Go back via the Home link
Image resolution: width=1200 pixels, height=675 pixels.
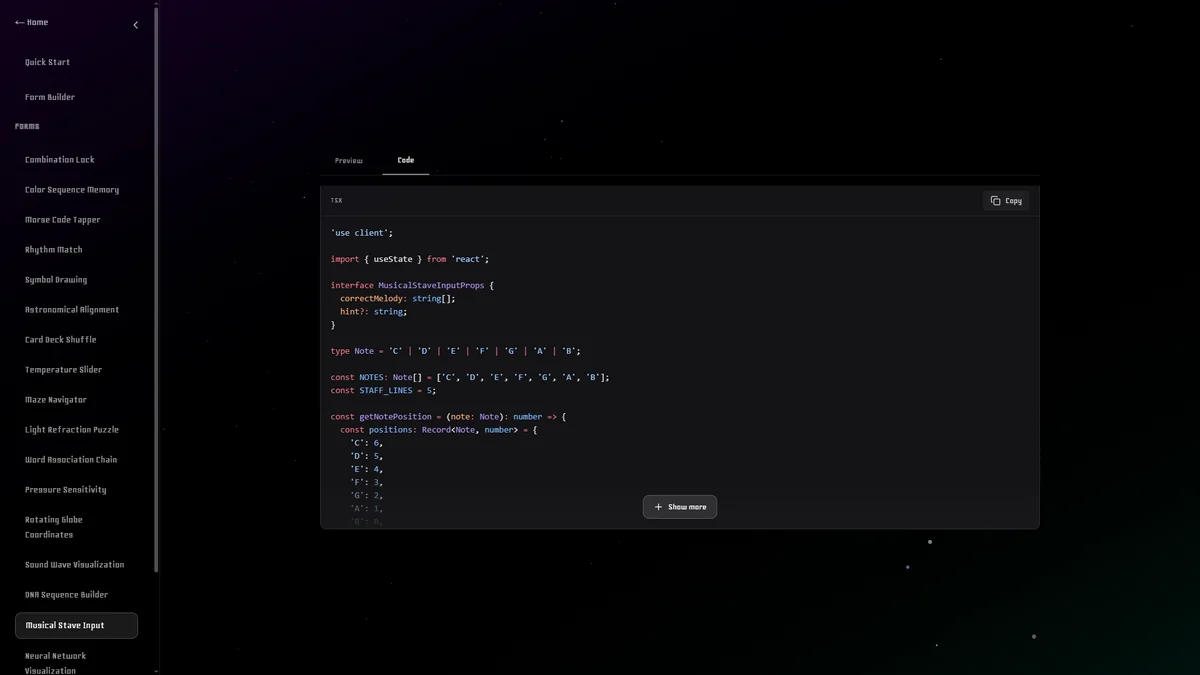tap(31, 22)
